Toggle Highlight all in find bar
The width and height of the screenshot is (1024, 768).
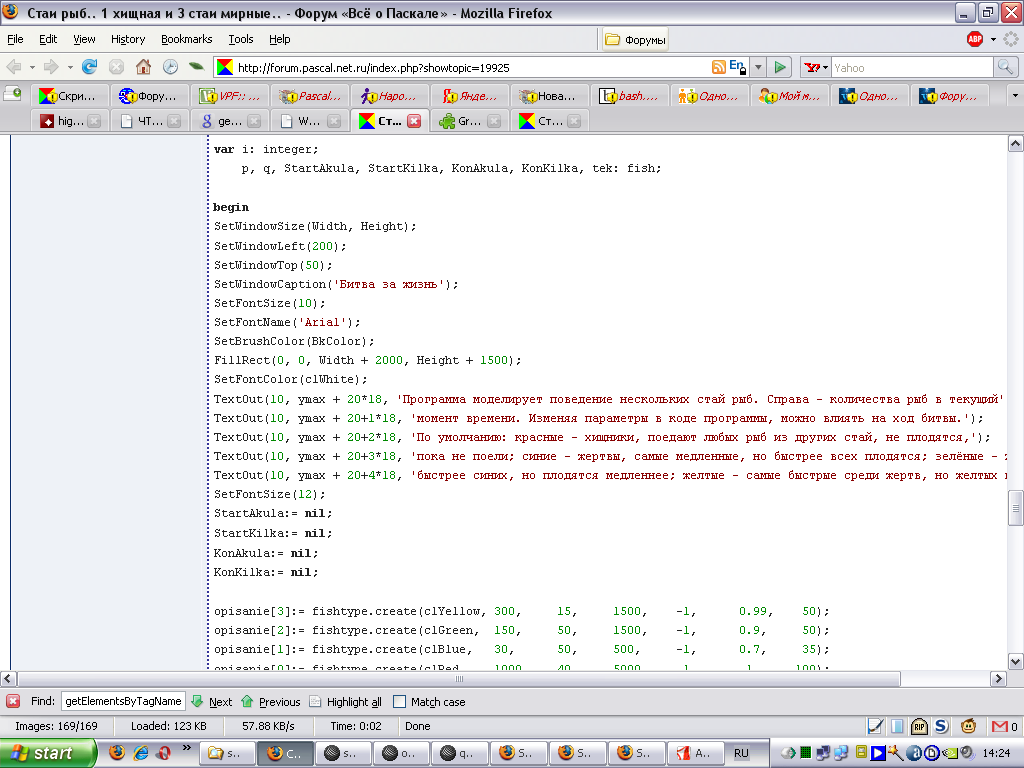point(346,702)
